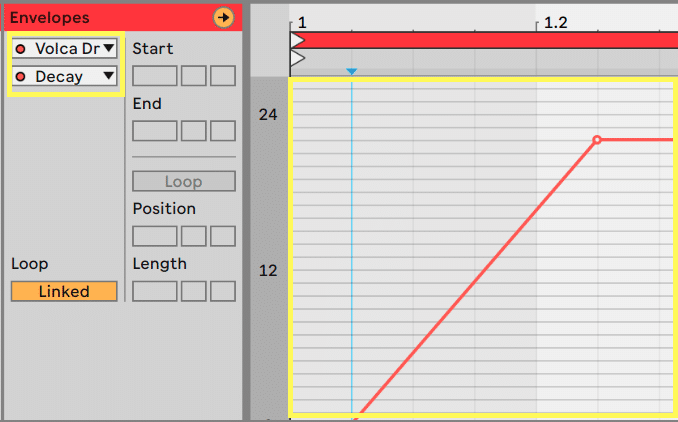Open the Volca Dr device chooser dropdown
Screen dimensions: 678x422
(64, 48)
